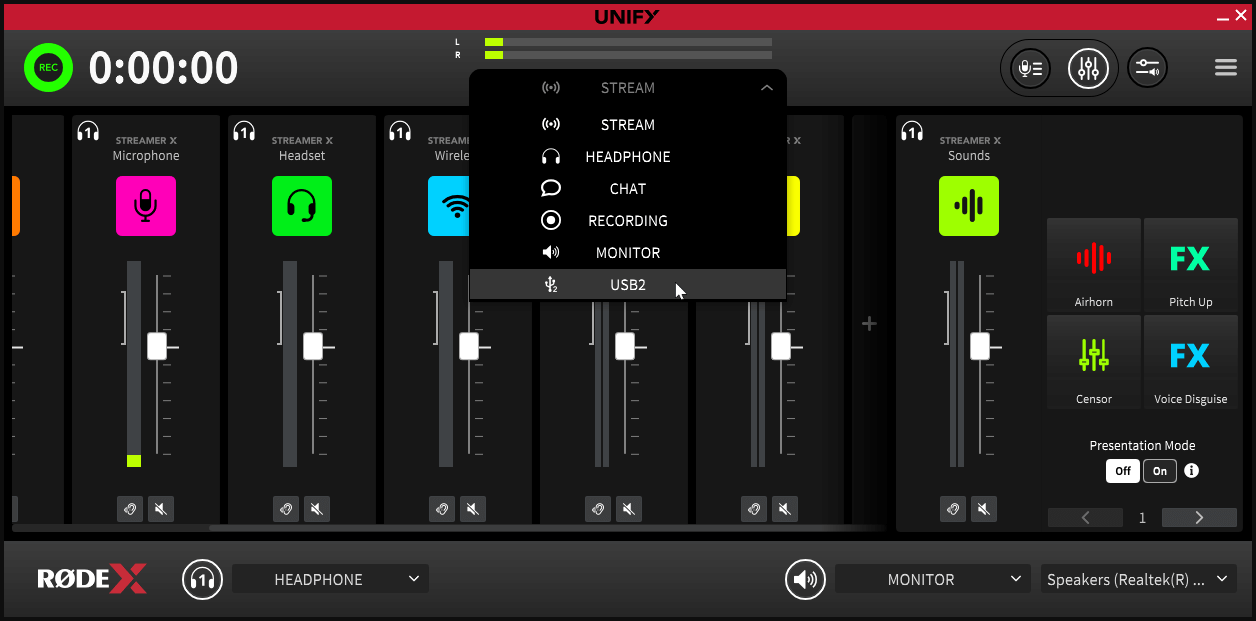This screenshot has height=621, width=1256.
Task: Go to next sound pad page with right arrow
Action: pyautogui.click(x=1198, y=517)
